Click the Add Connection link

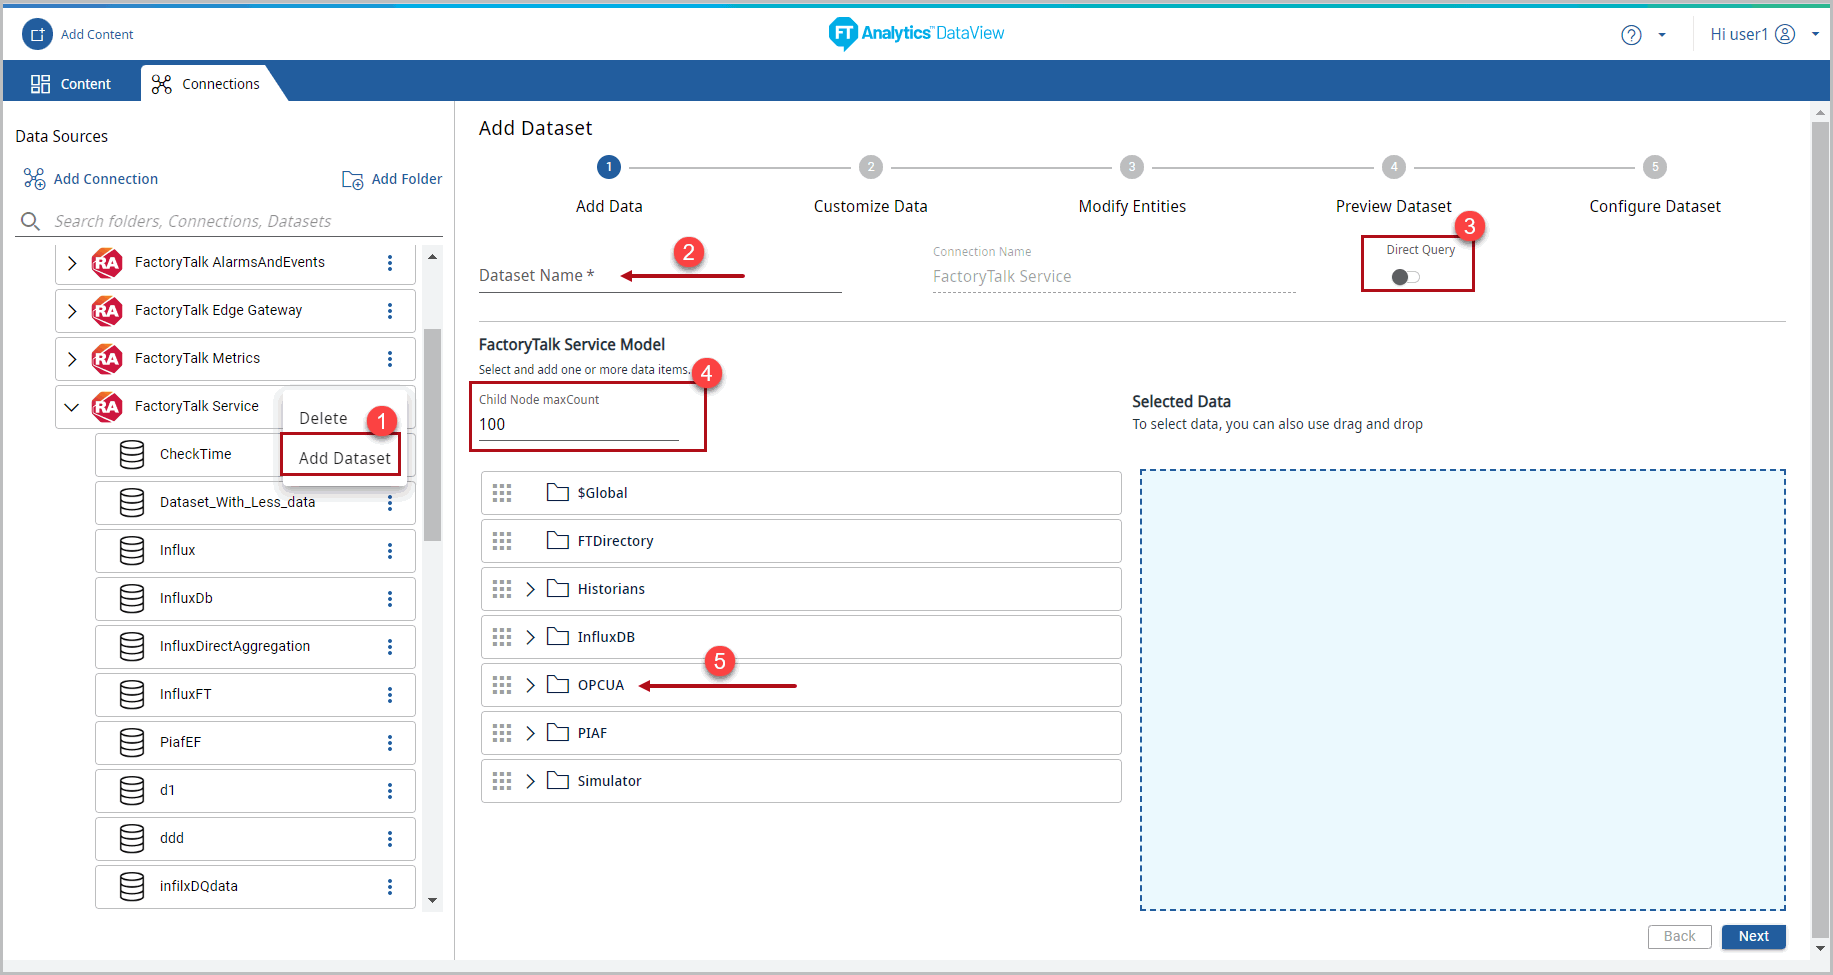click(x=105, y=179)
